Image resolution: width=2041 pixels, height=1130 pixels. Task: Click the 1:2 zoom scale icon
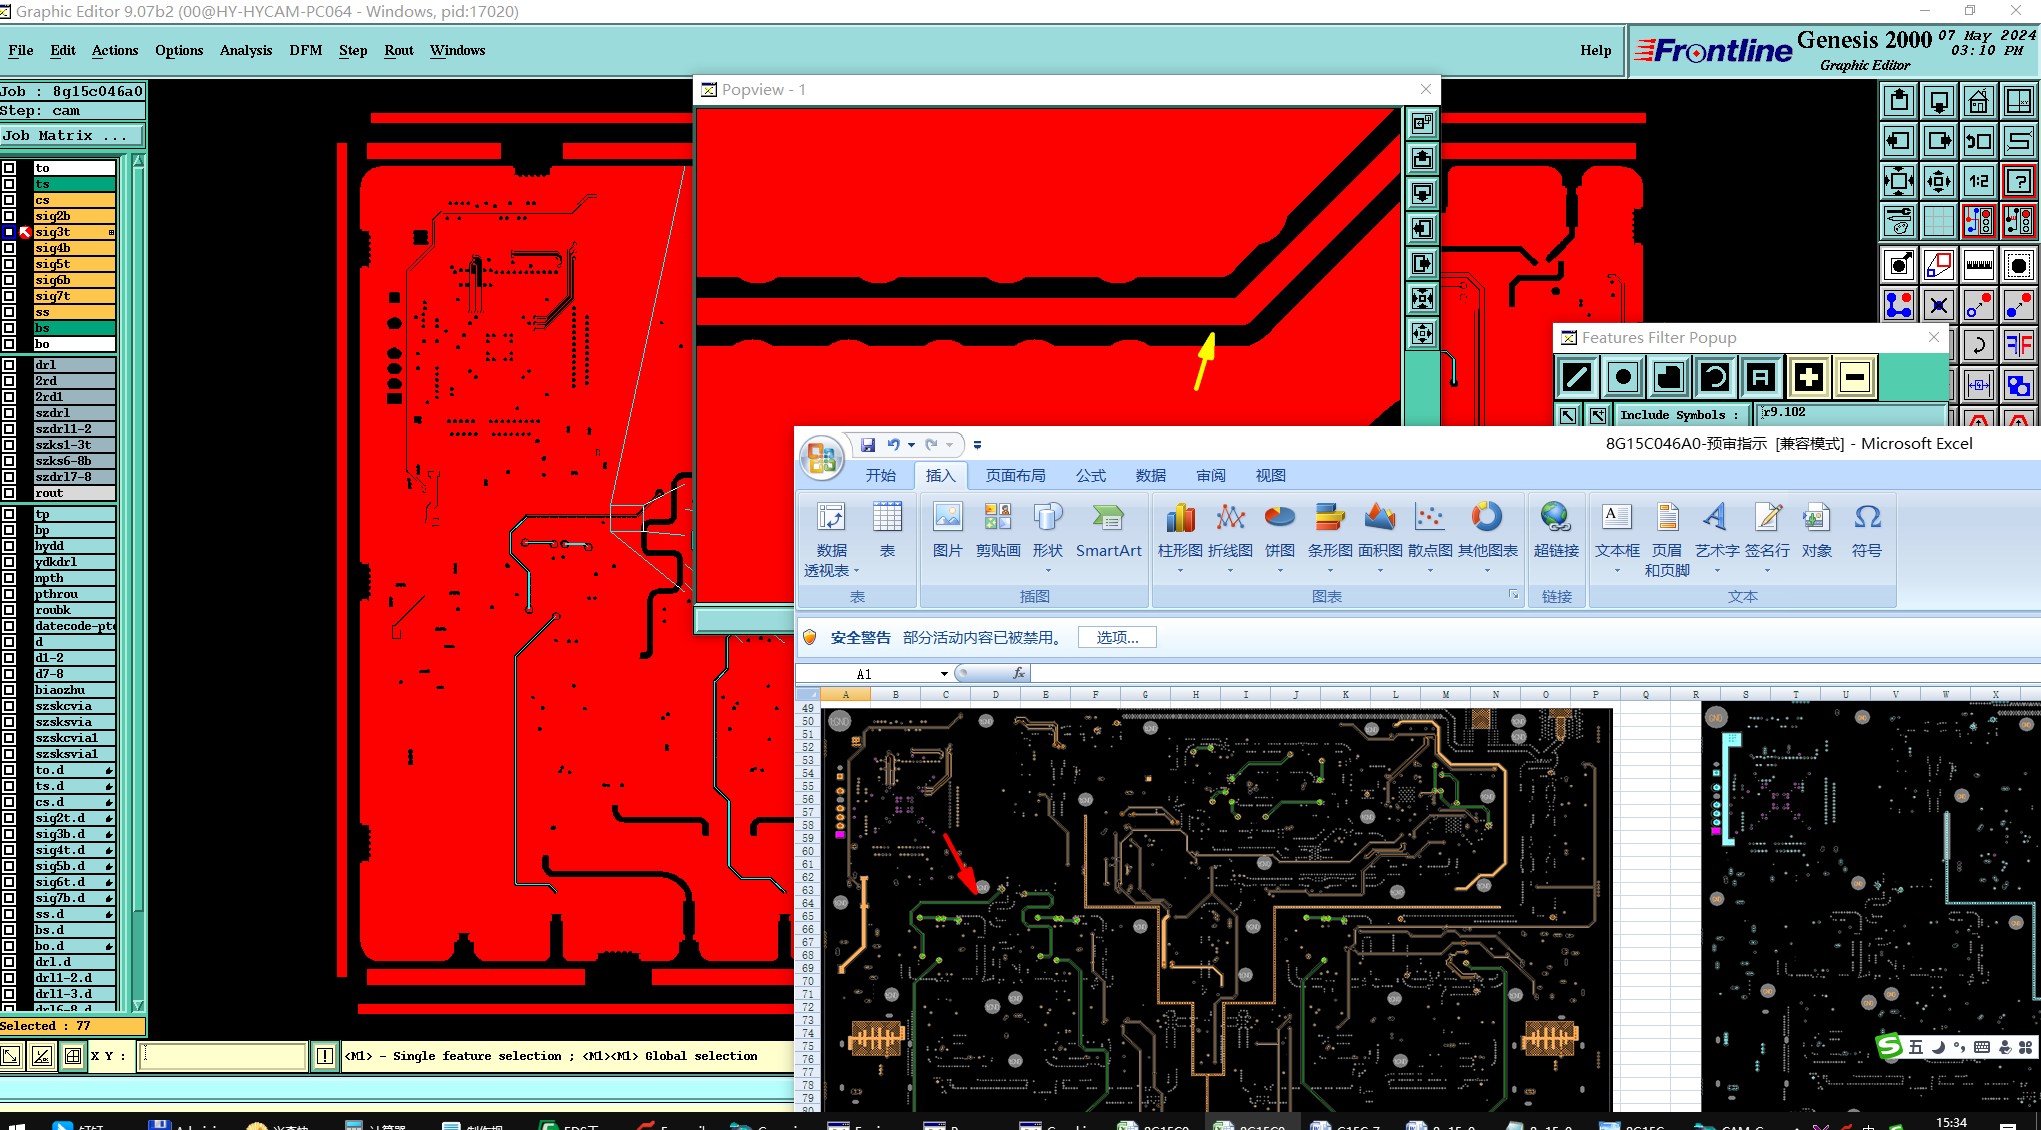point(1978,181)
